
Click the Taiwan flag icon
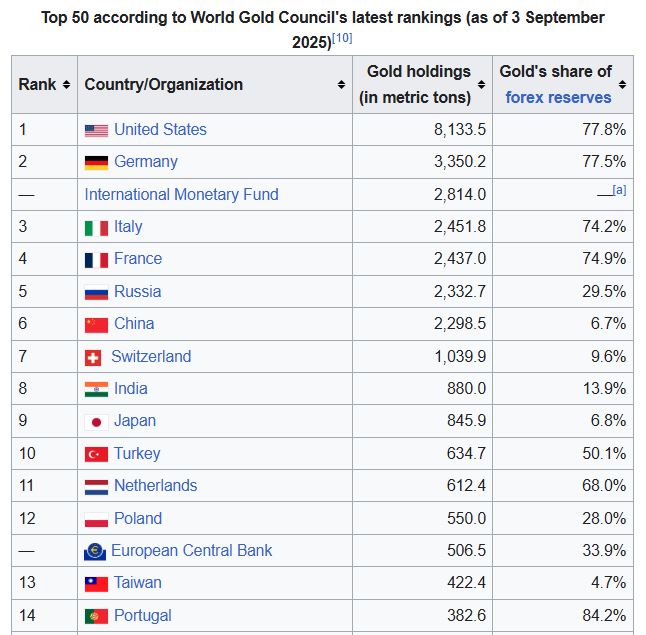96,584
